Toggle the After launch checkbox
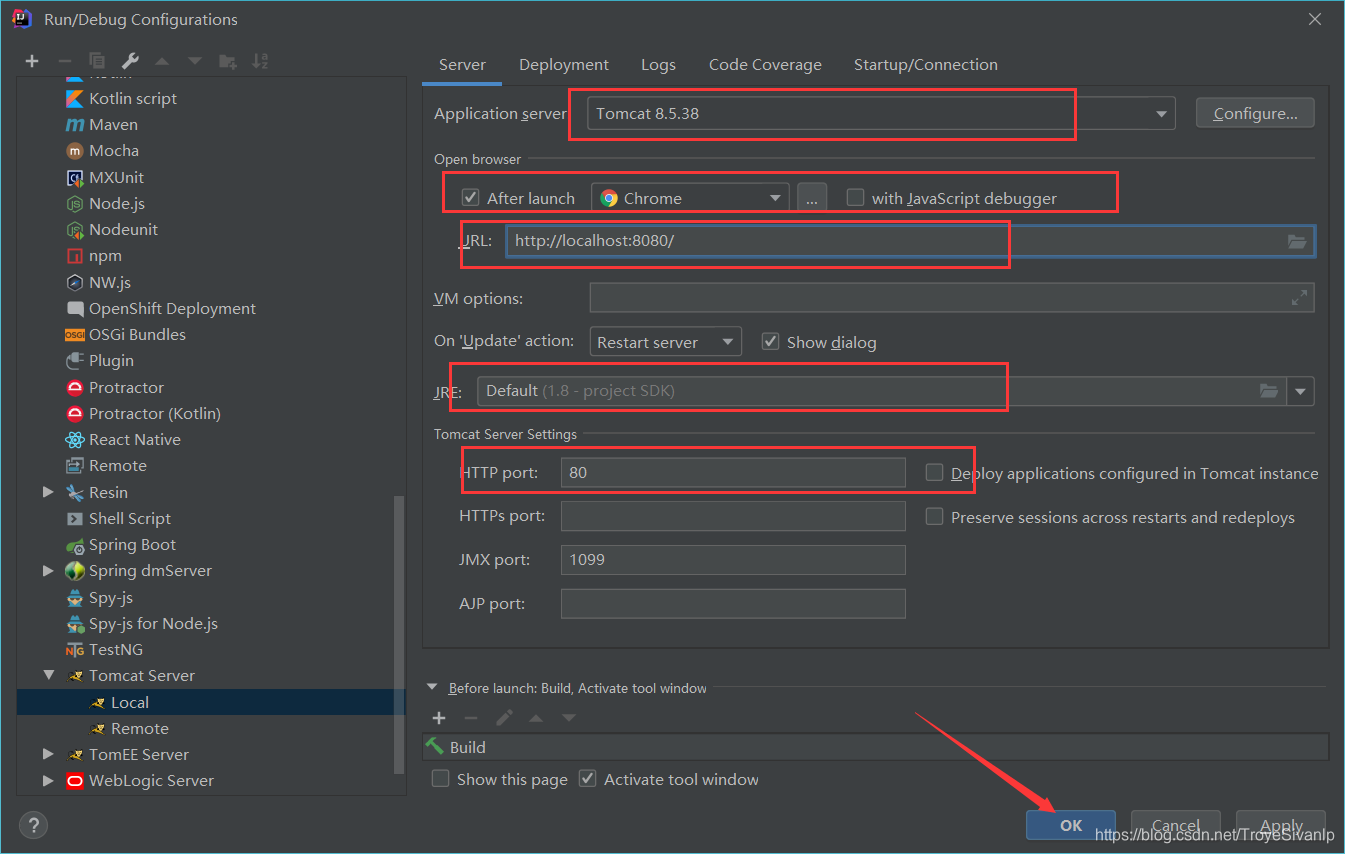Screen dimensions: 1345x854 click(x=470, y=197)
